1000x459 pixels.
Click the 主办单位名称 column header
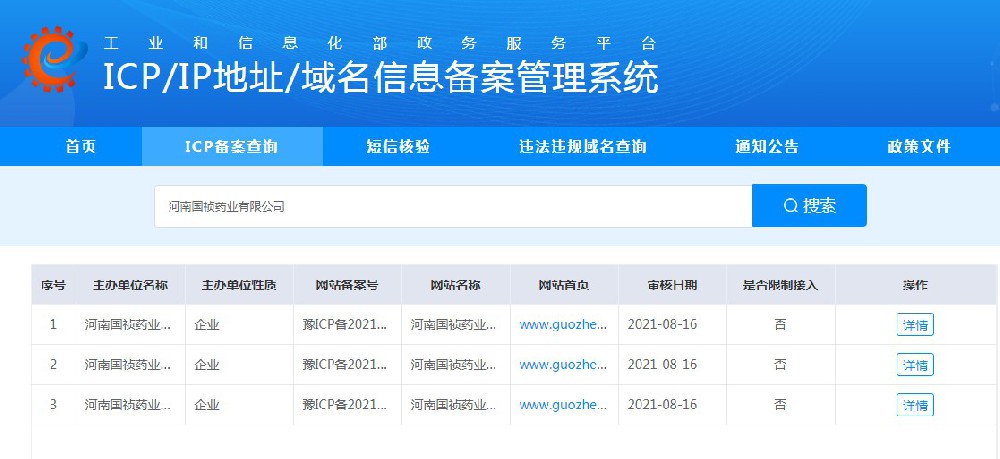coord(130,285)
